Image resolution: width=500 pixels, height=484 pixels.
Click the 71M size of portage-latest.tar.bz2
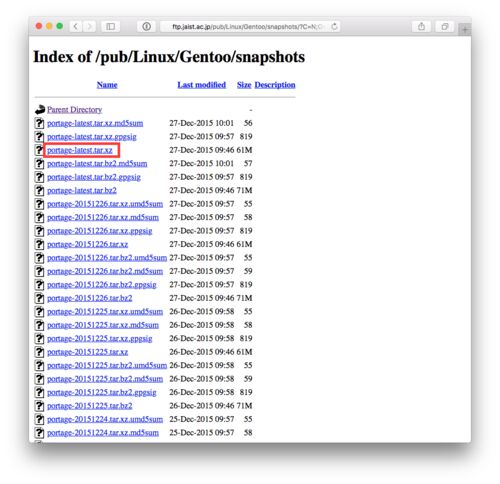click(244, 190)
